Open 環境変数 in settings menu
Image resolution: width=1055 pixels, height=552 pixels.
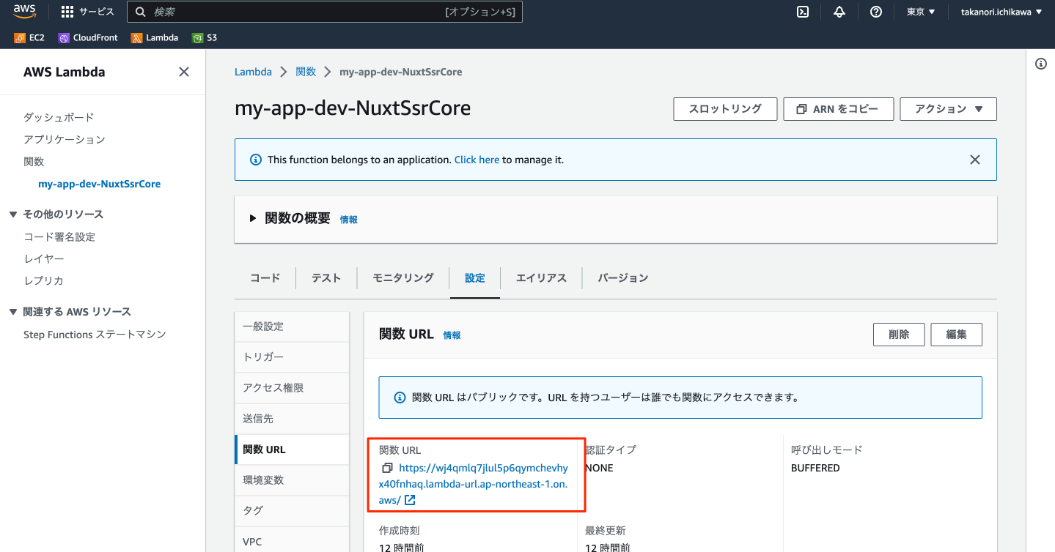tap(292, 480)
